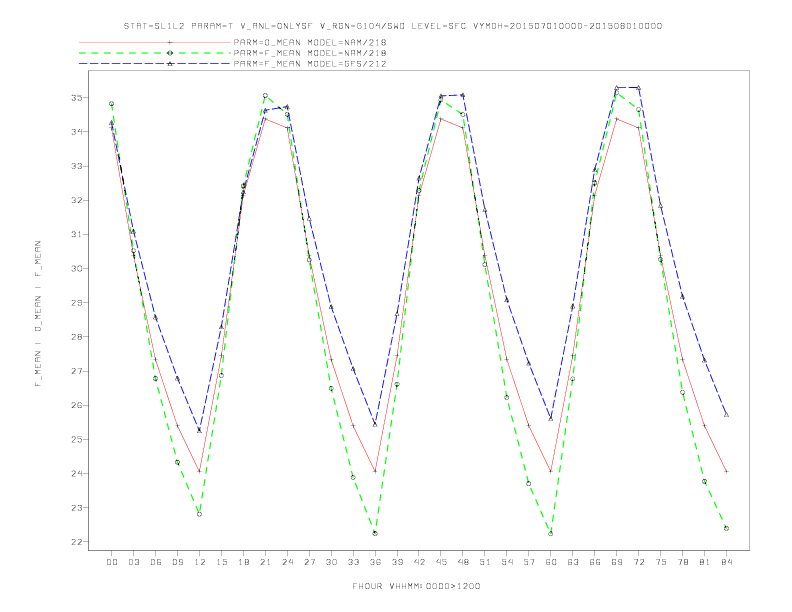Click x-axis forecast hour label 60

pos(551,562)
